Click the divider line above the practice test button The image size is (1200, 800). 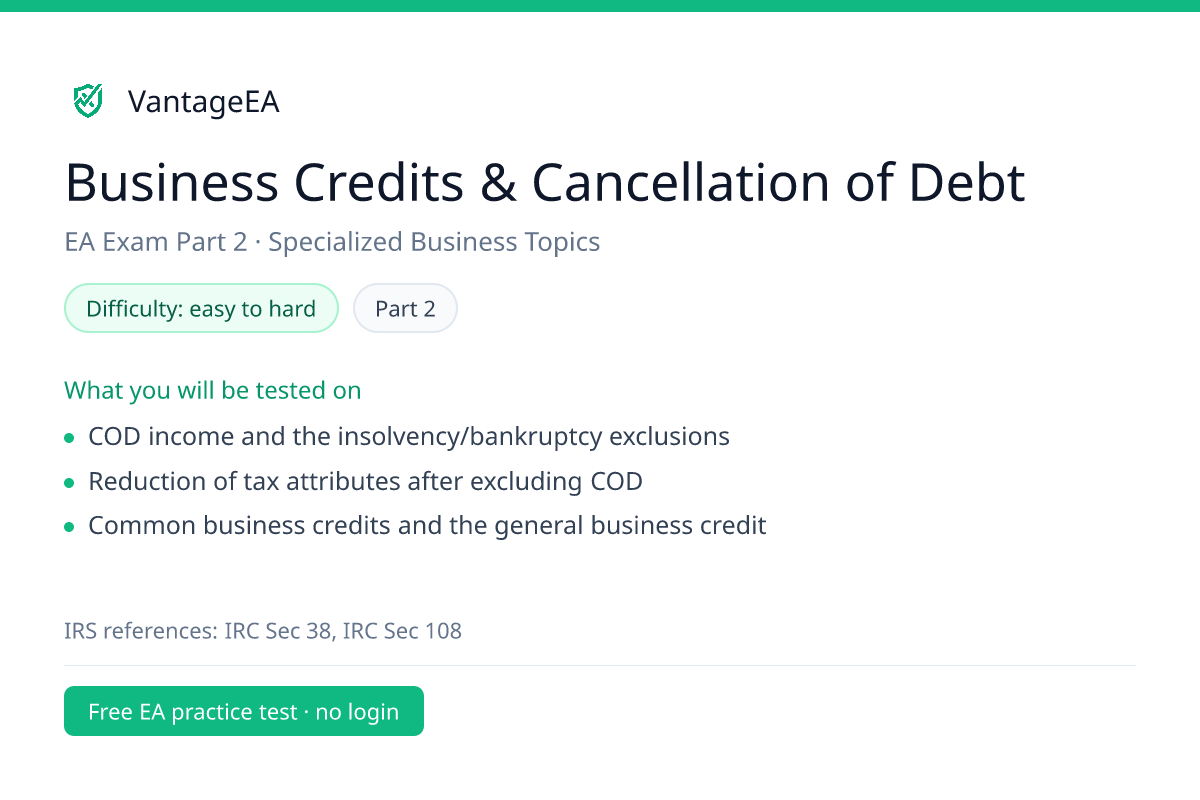[600, 665]
